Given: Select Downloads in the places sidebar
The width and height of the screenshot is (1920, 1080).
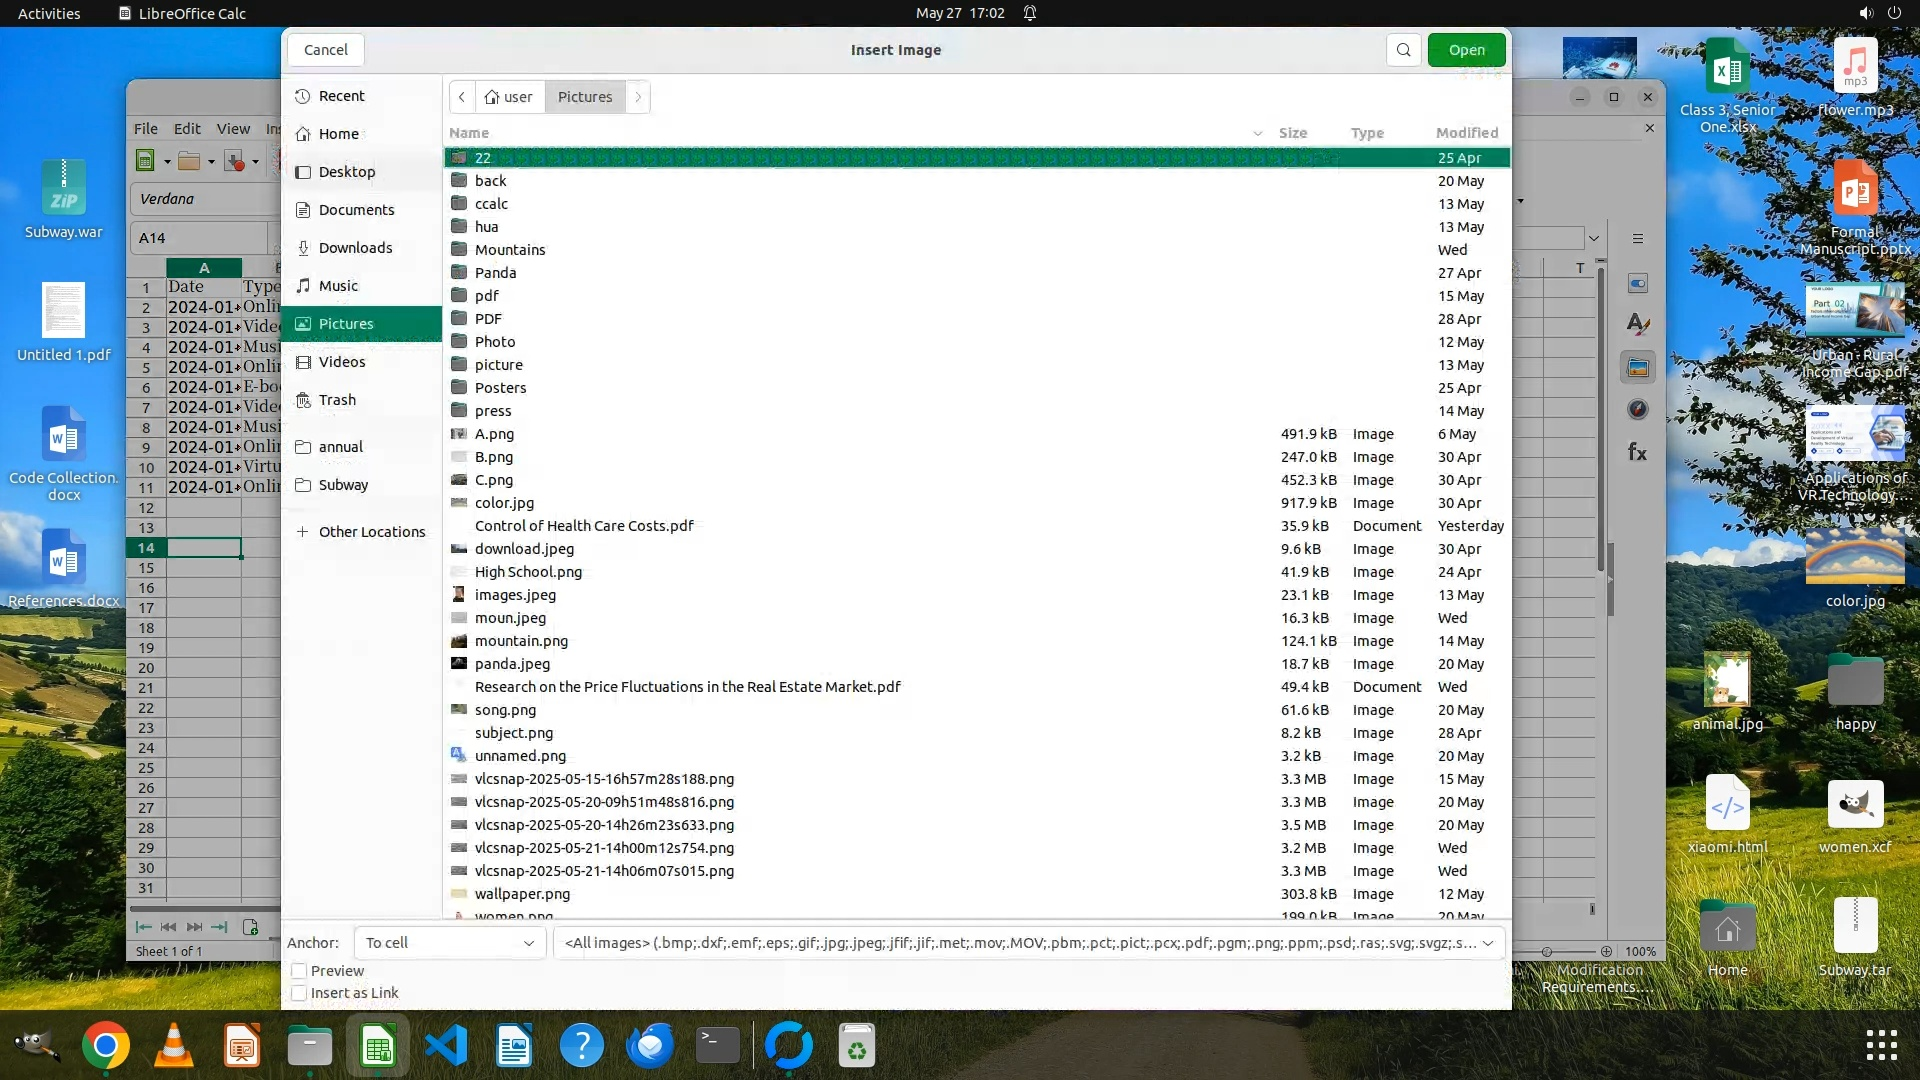Looking at the screenshot, I should pyautogui.click(x=355, y=248).
